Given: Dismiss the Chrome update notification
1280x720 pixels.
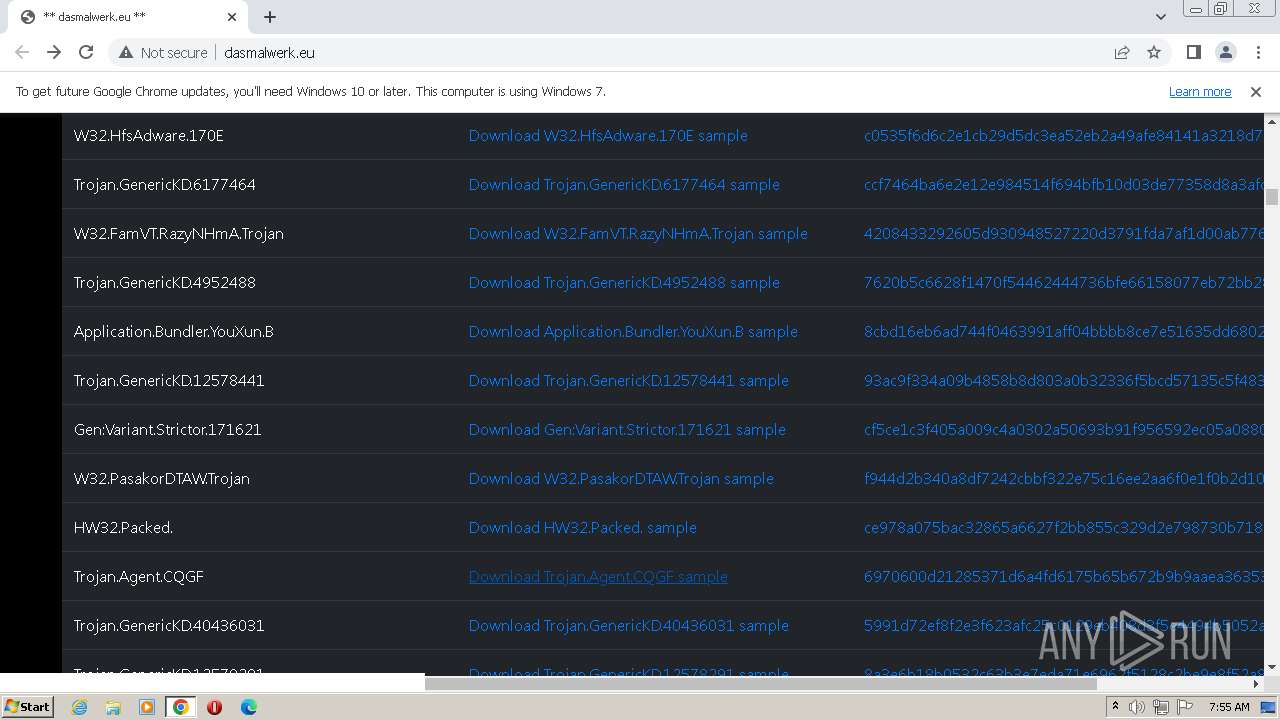Looking at the screenshot, I should pyautogui.click(x=1256, y=91).
